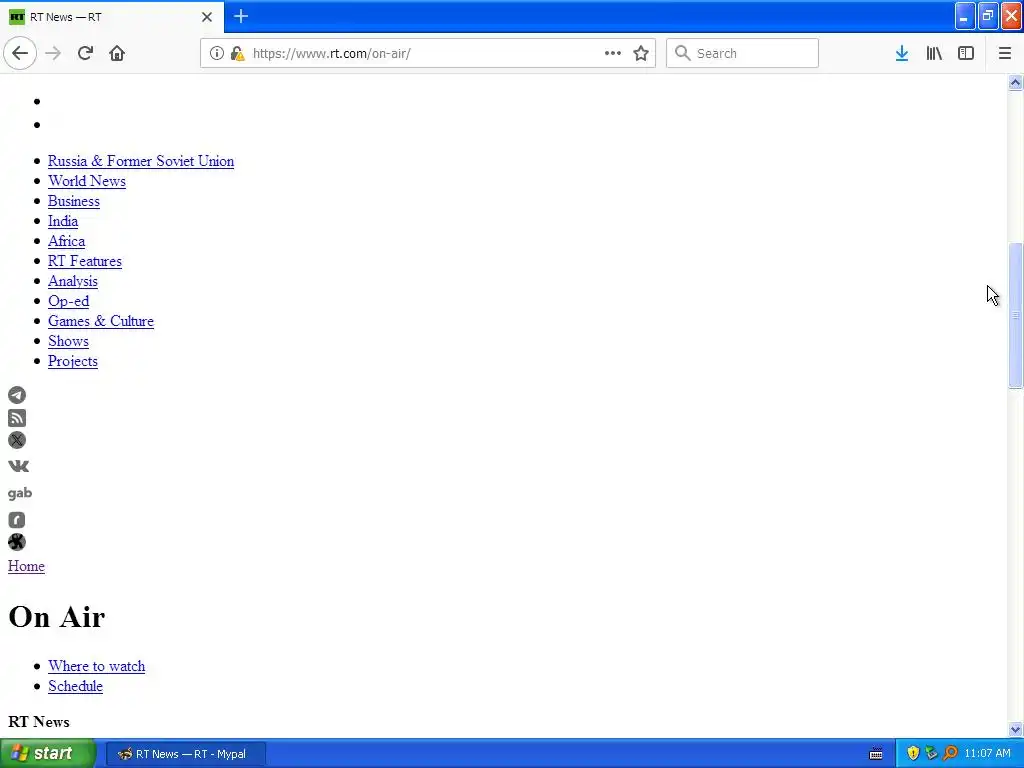This screenshot has height=768, width=1024.
Task: Open the Op-ed link
Action: 69,301
